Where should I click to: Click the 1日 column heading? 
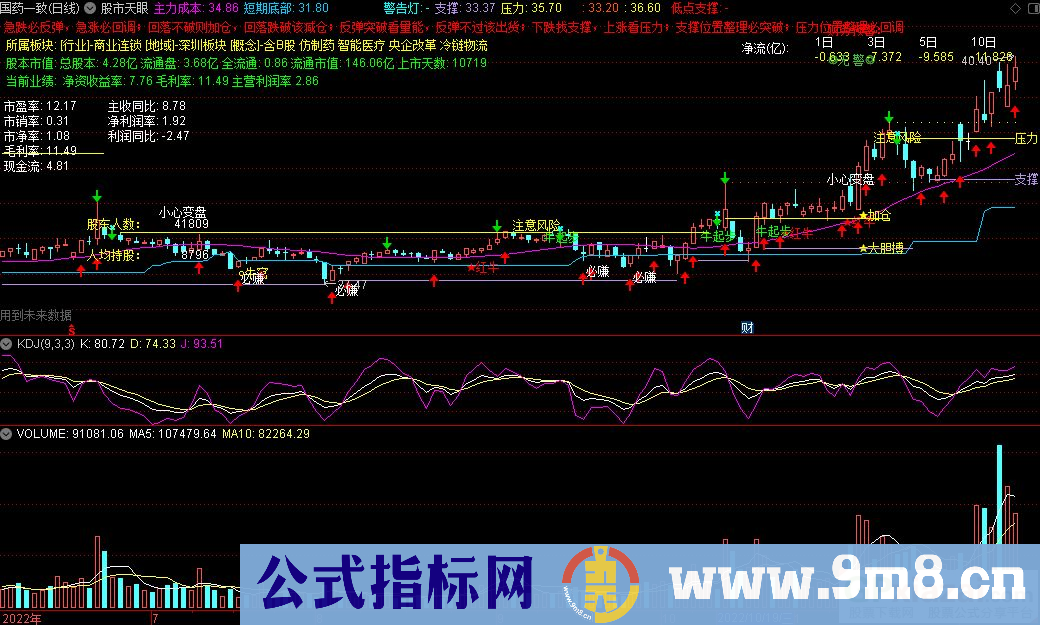point(824,42)
